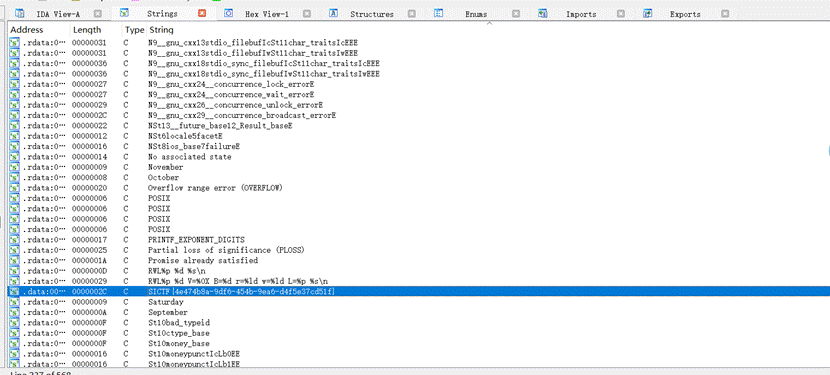Click the string icon beside September row
The height and width of the screenshot is (375, 830).
(14, 312)
